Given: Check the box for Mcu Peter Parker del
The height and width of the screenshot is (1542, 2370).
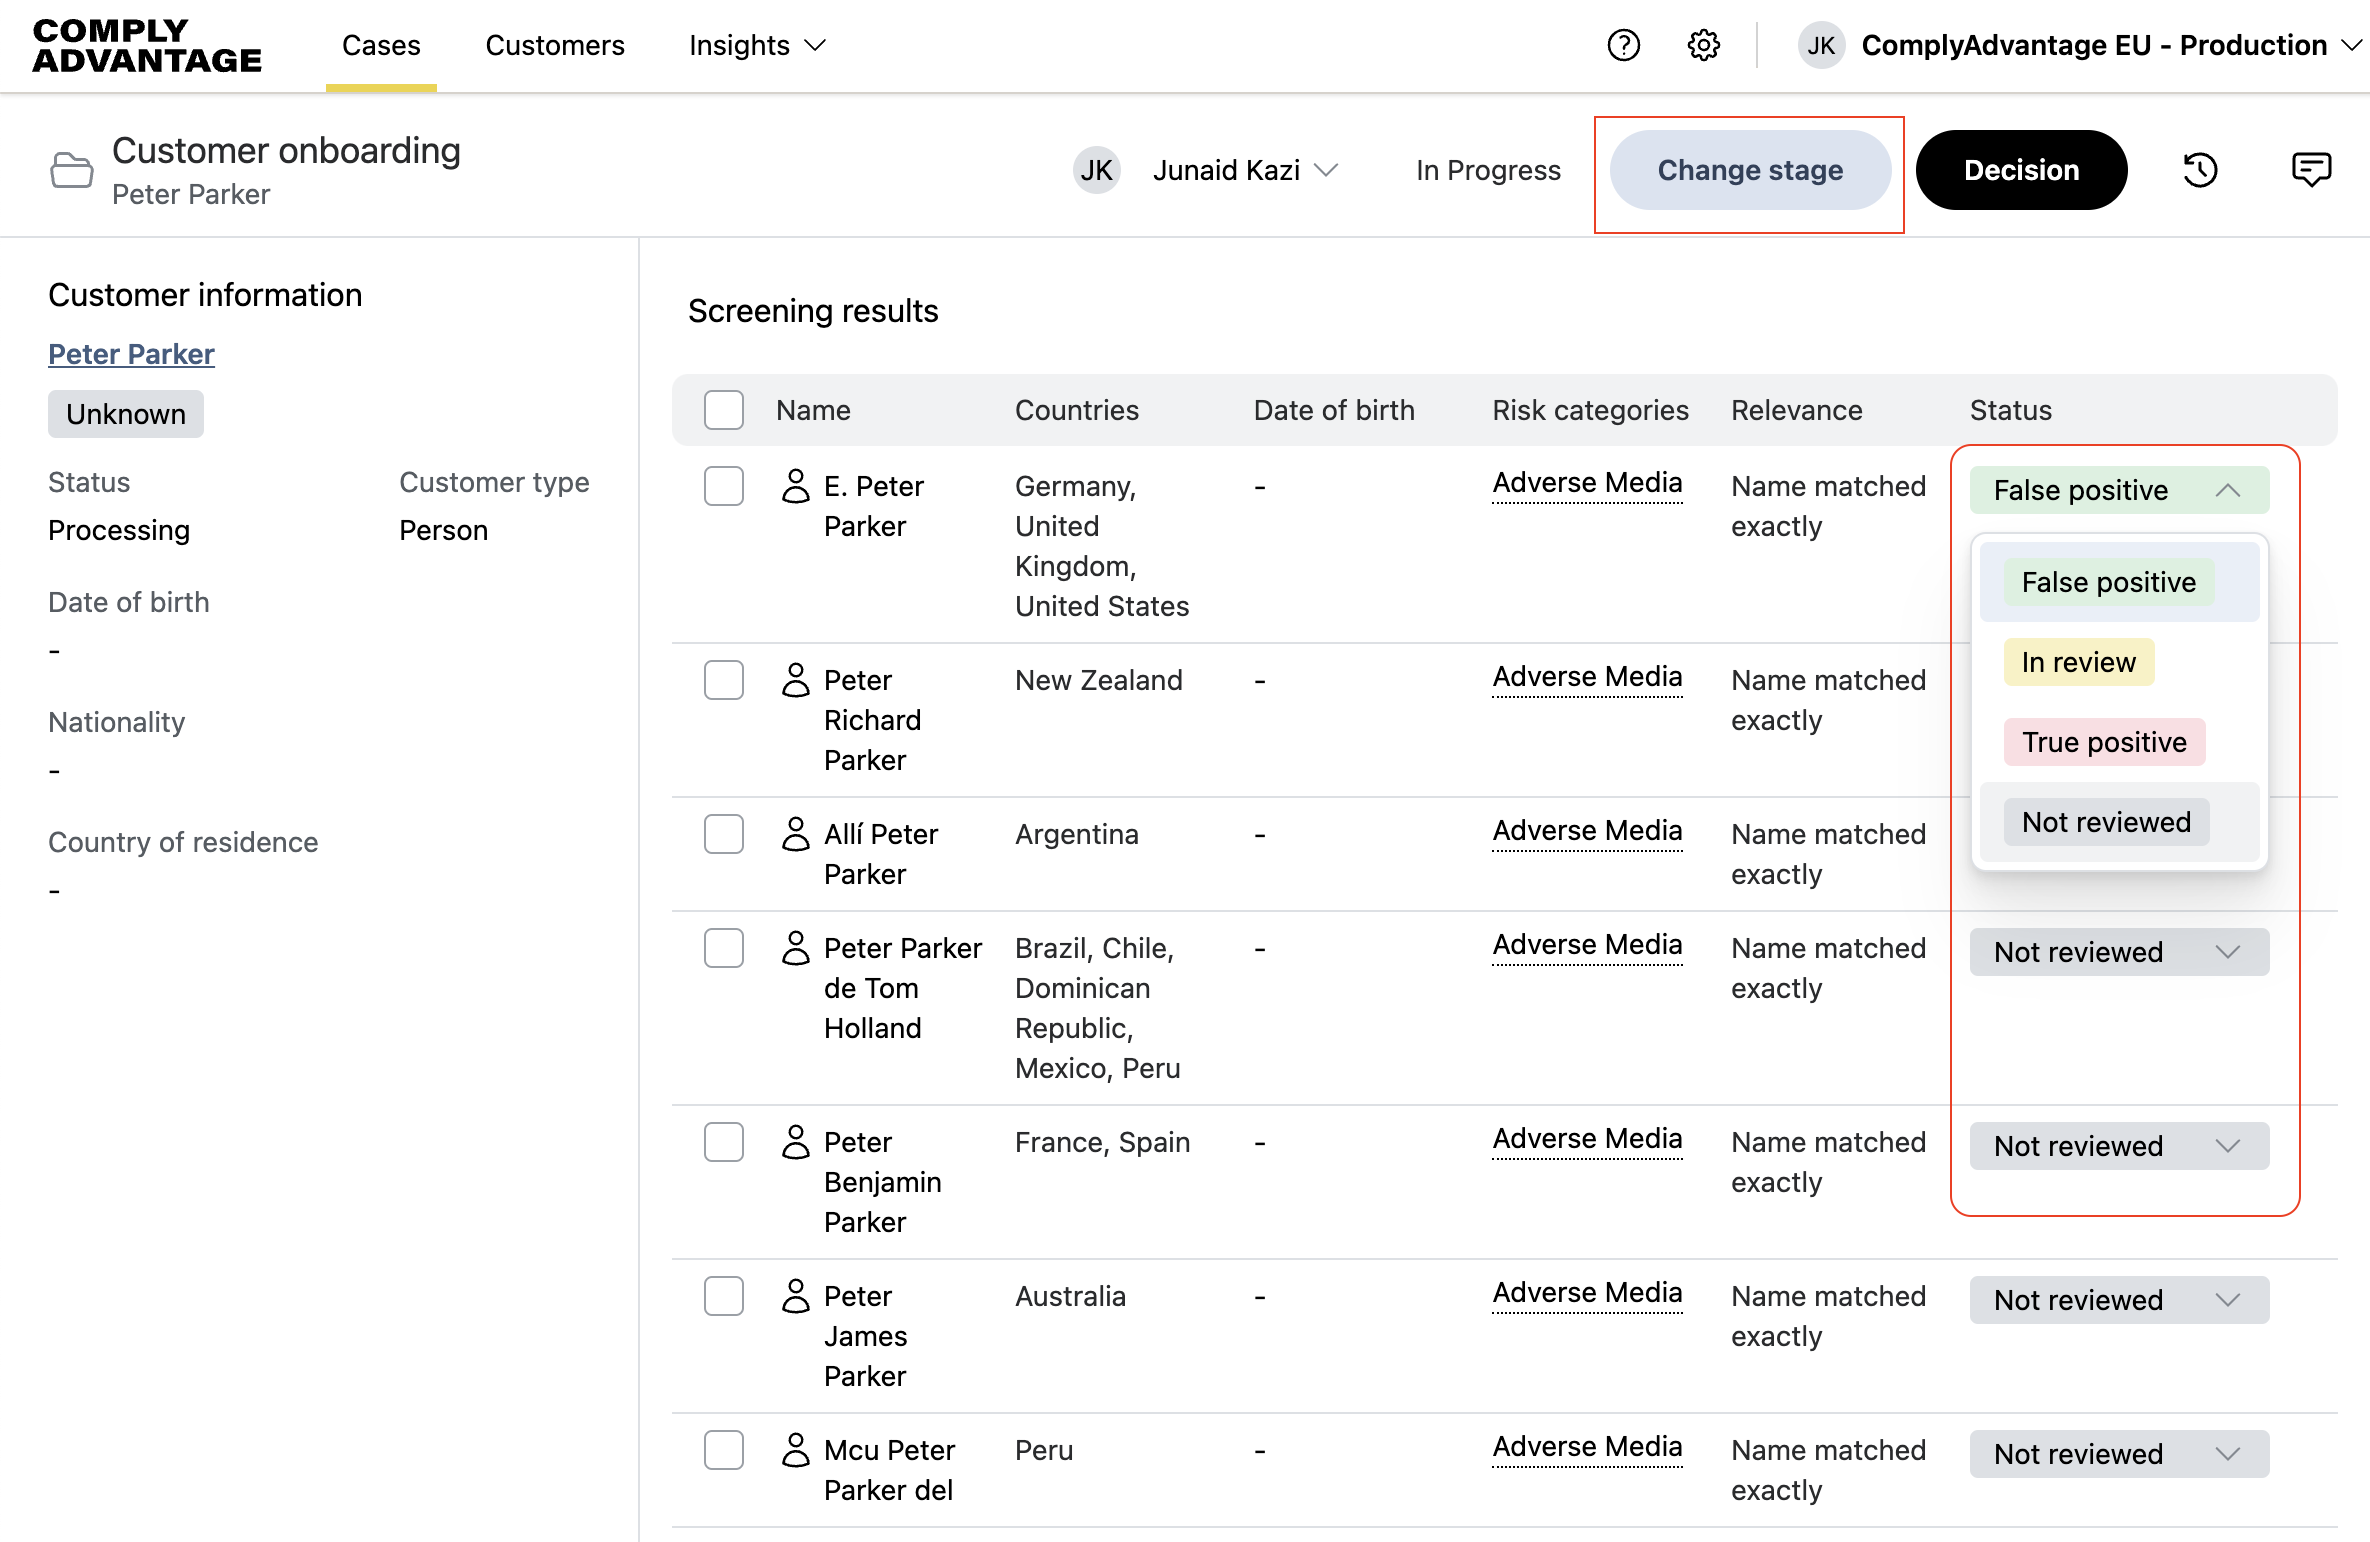Looking at the screenshot, I should tap(724, 1451).
